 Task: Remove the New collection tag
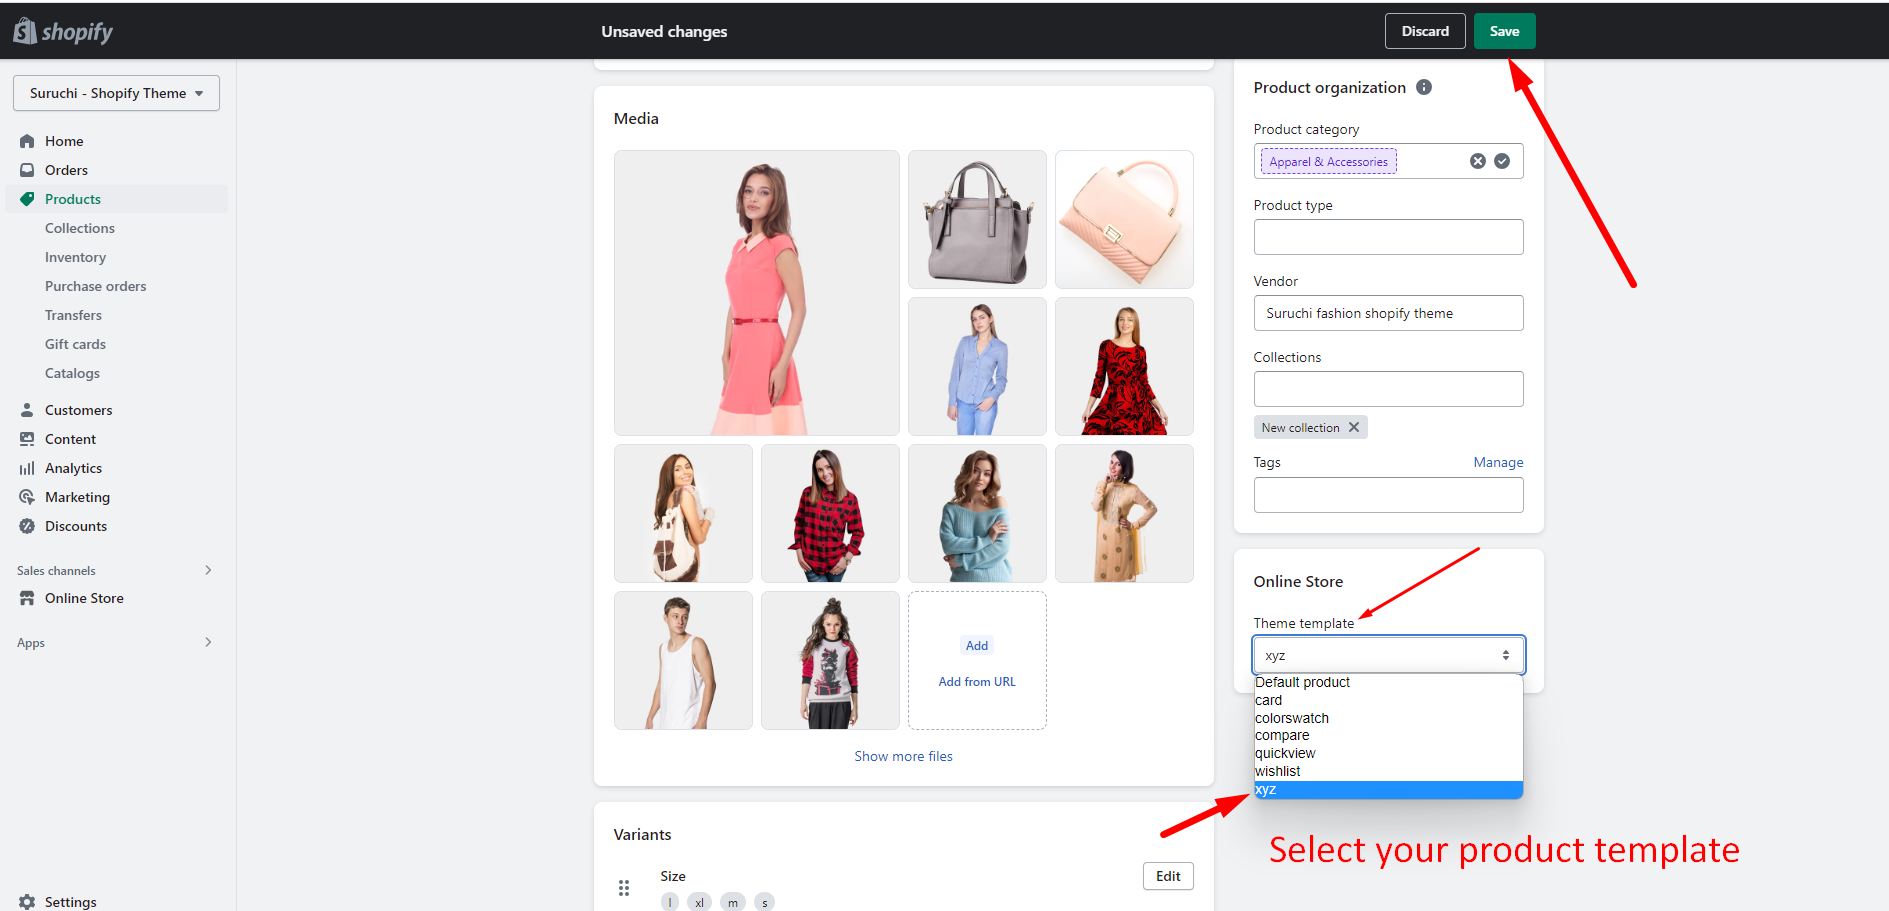coord(1354,427)
